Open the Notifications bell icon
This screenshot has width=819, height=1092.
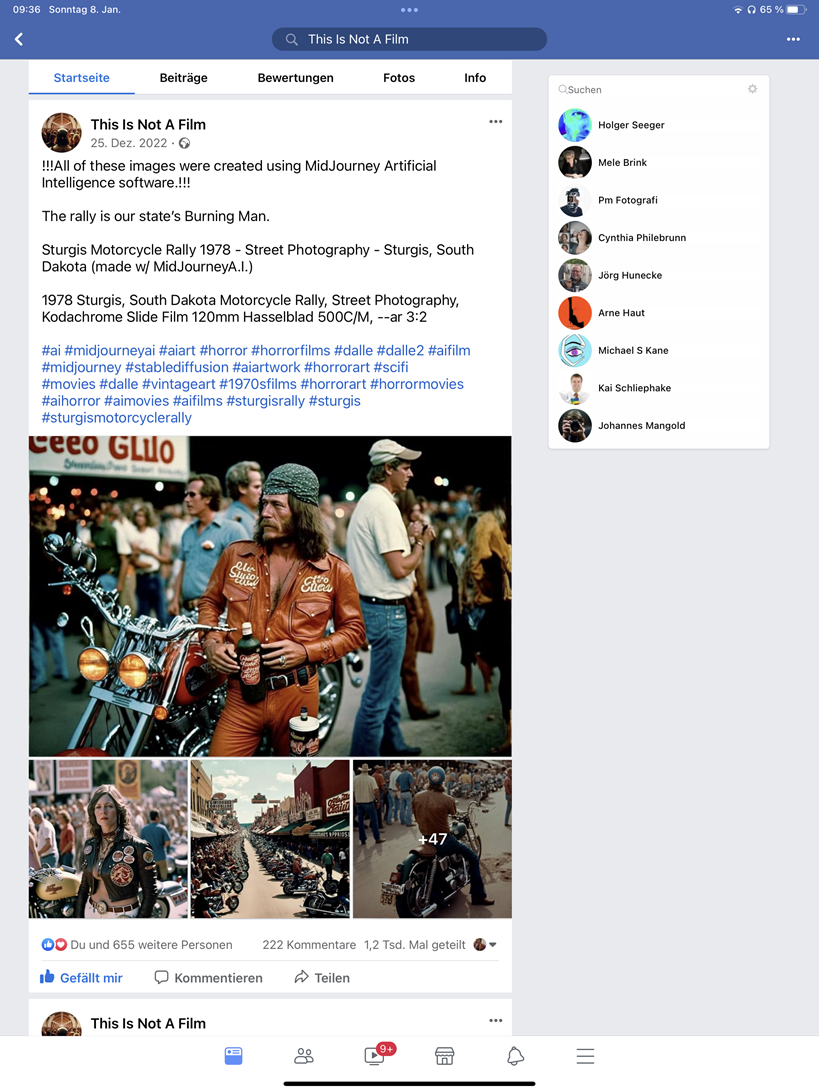[515, 1056]
